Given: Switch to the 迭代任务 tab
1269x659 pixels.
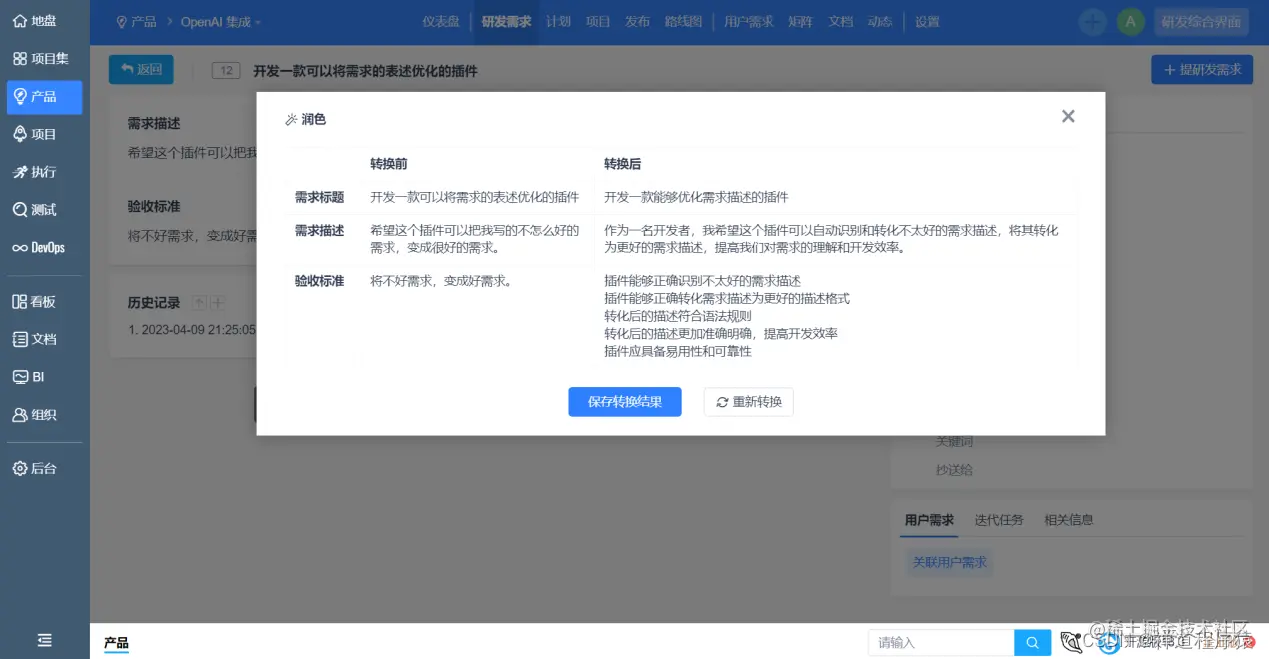Looking at the screenshot, I should click(998, 519).
